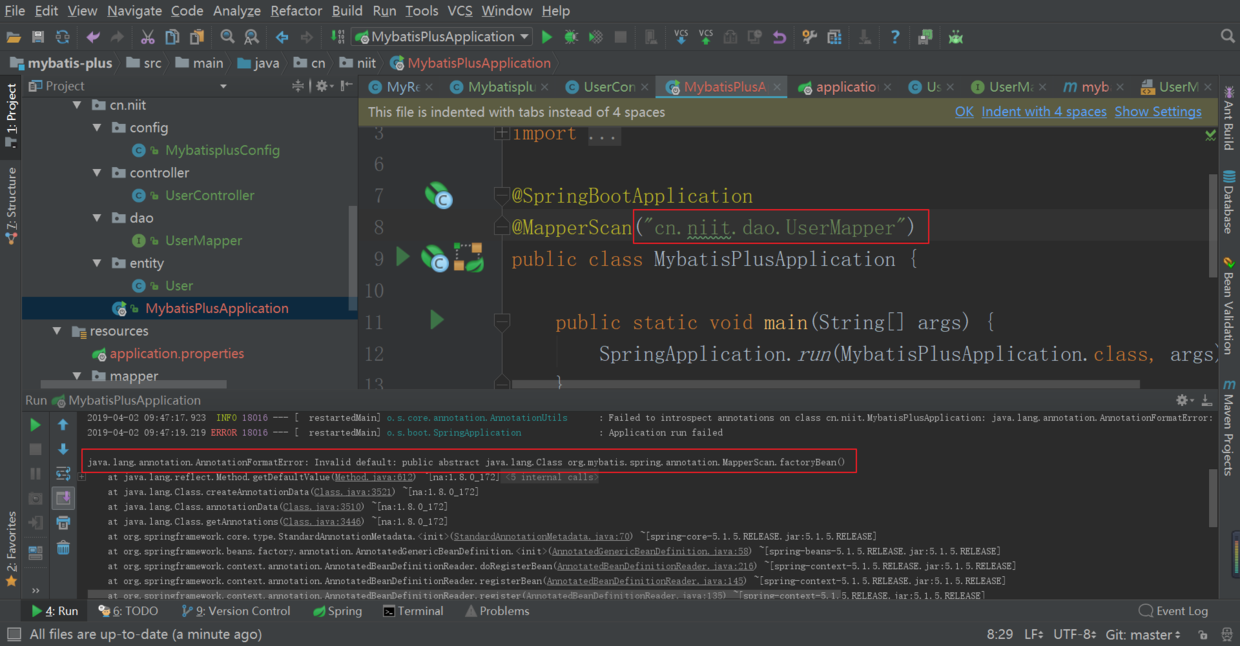The width and height of the screenshot is (1240, 646).
Task: Click Indent with 4 spaces link
Action: 1044,112
